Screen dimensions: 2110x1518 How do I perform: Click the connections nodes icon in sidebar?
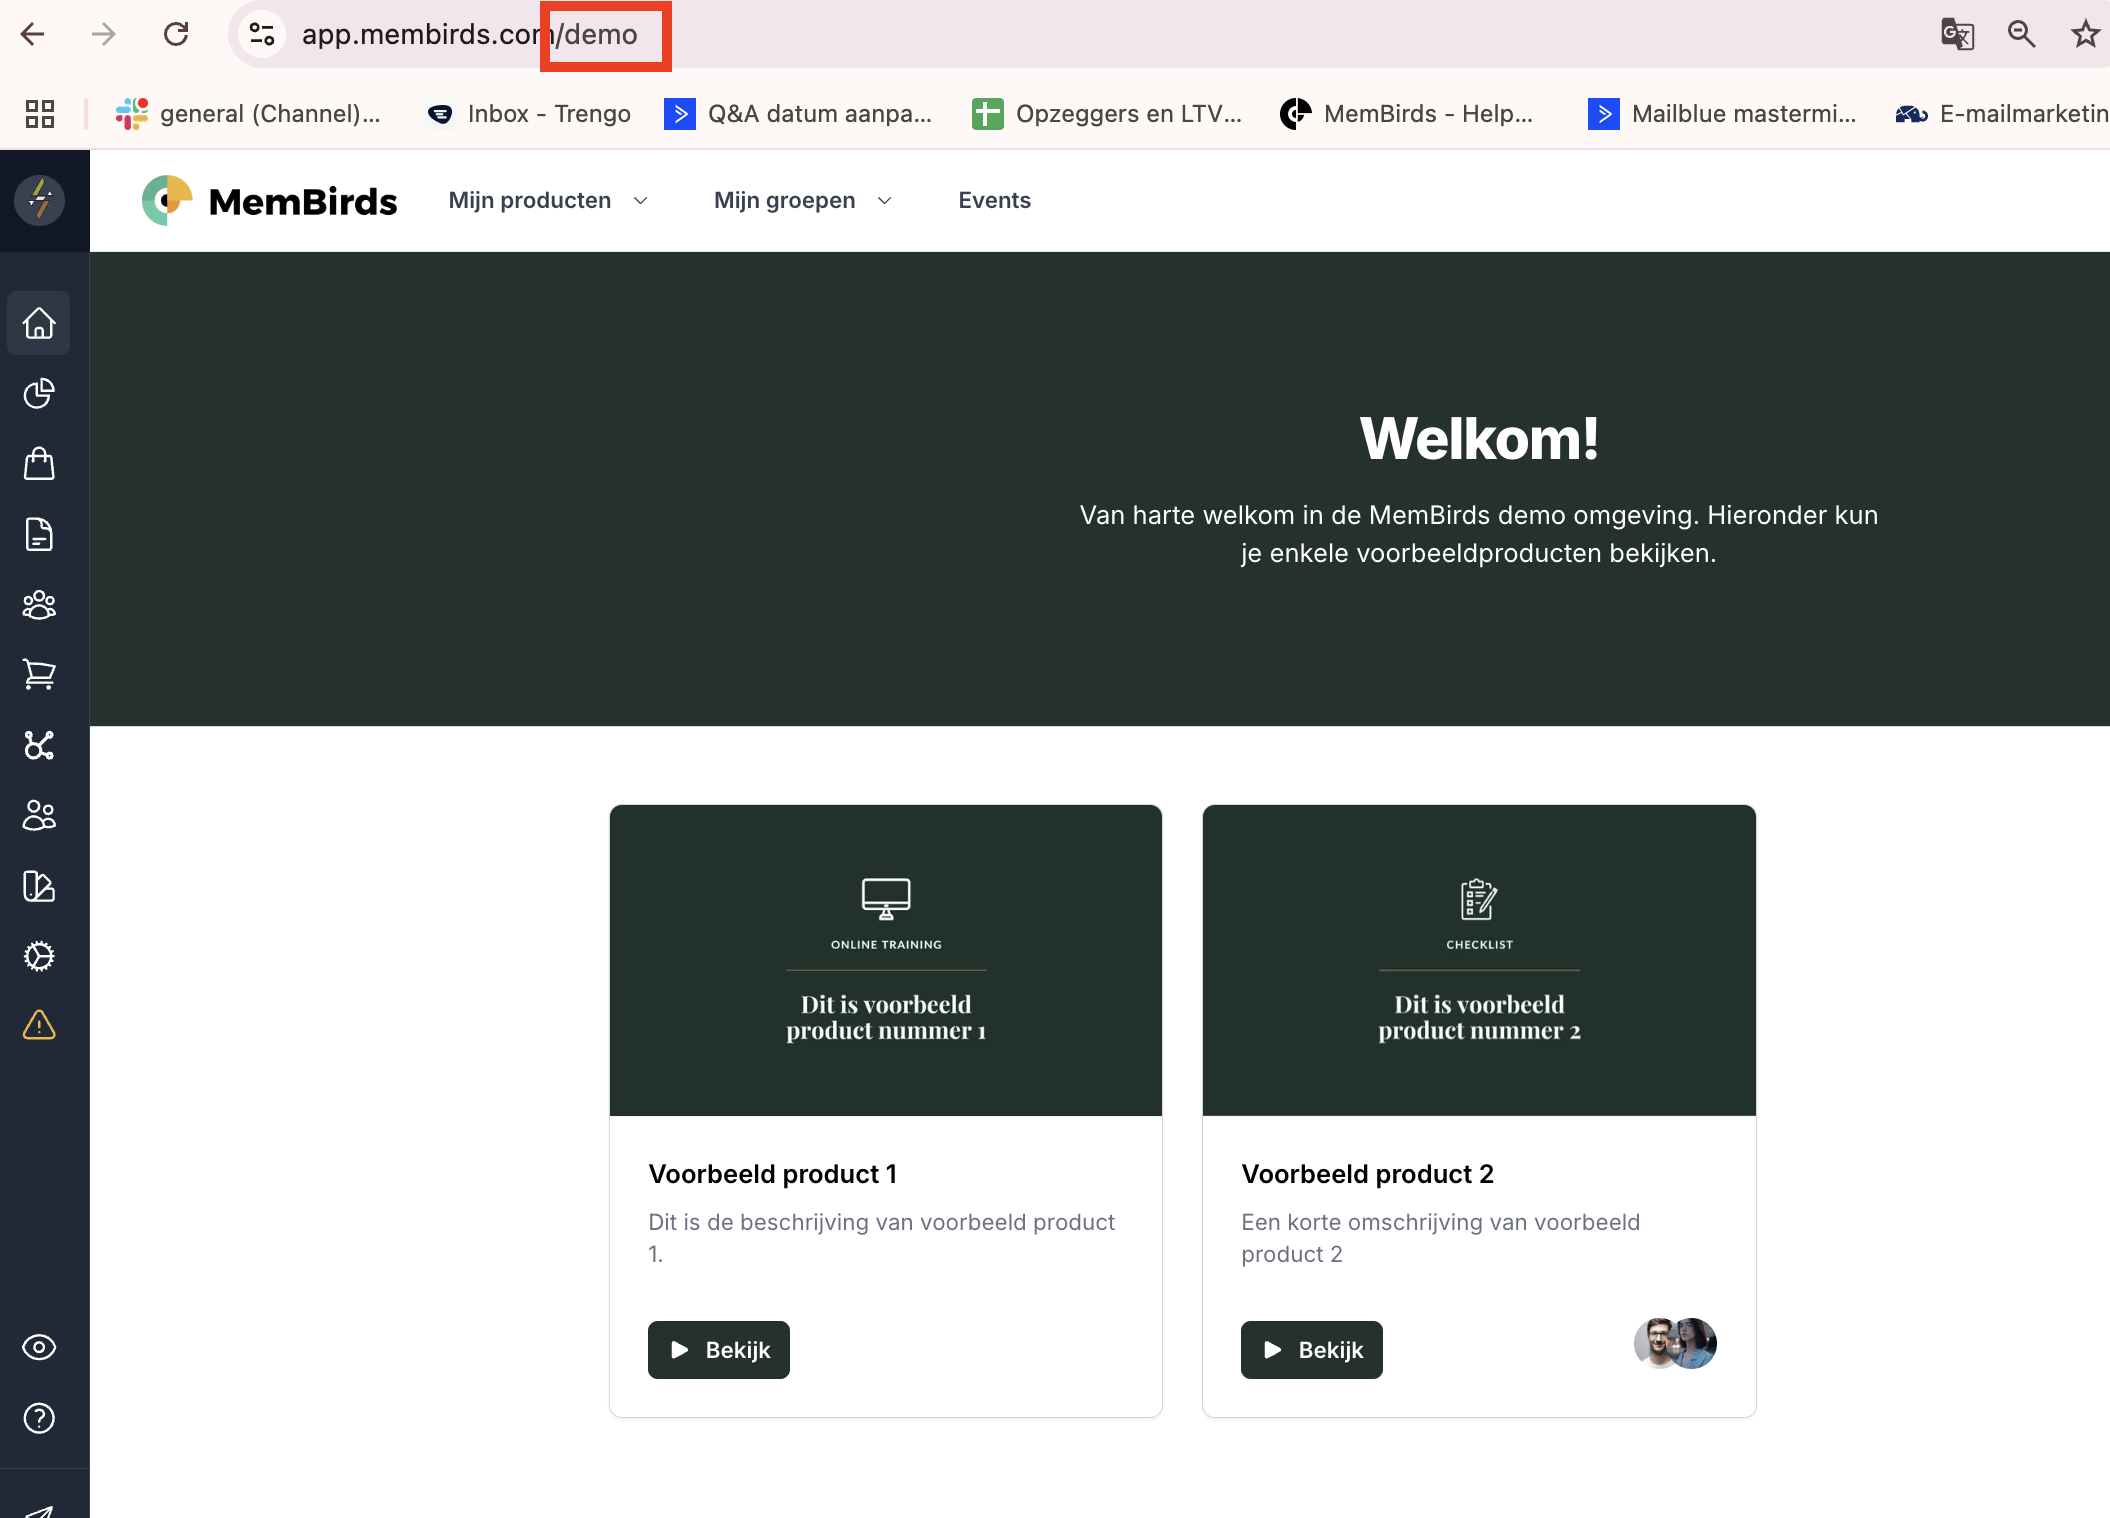39,745
